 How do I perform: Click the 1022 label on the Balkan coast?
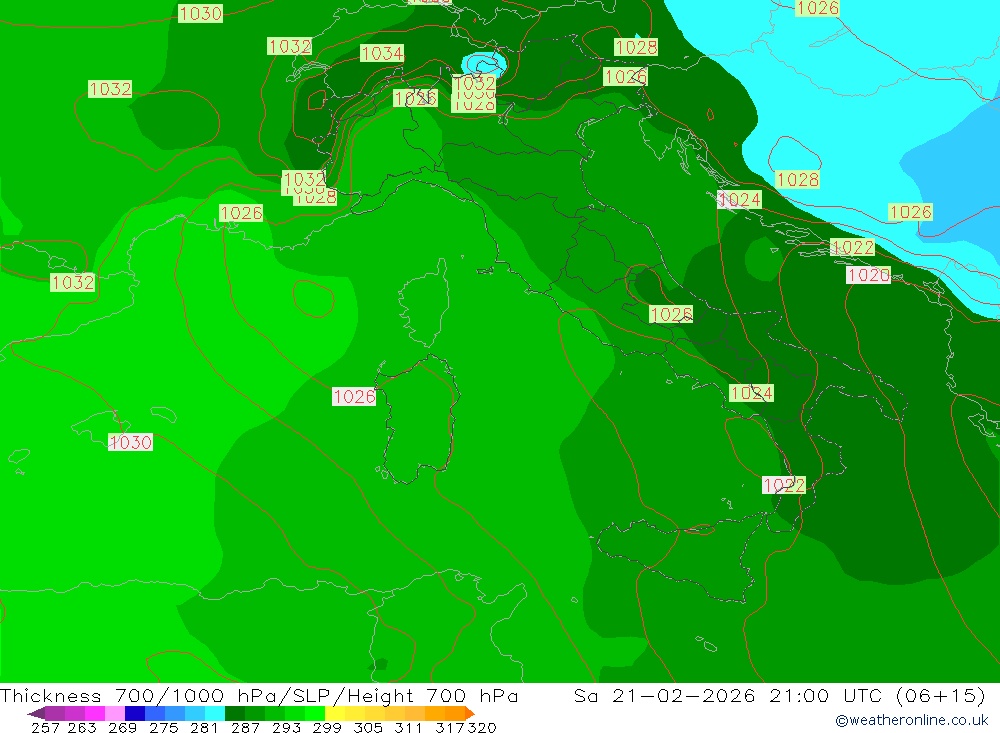pos(853,247)
